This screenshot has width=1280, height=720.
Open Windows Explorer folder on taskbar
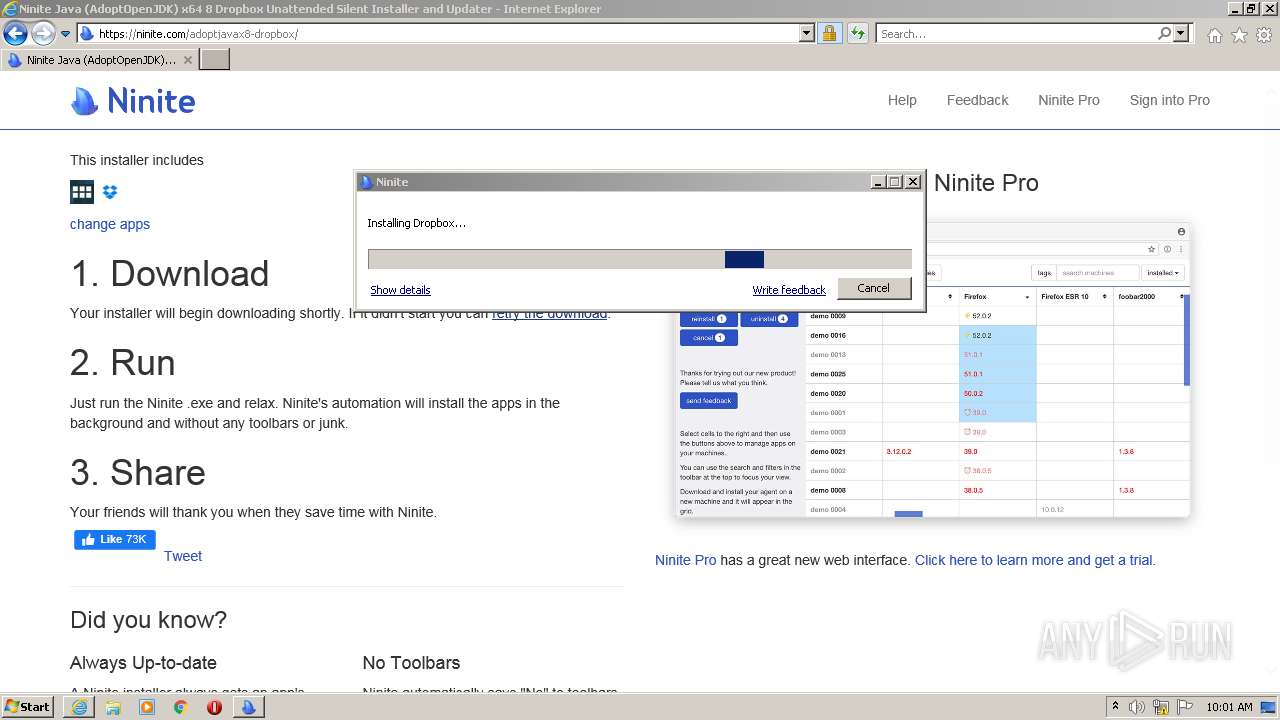[113, 707]
